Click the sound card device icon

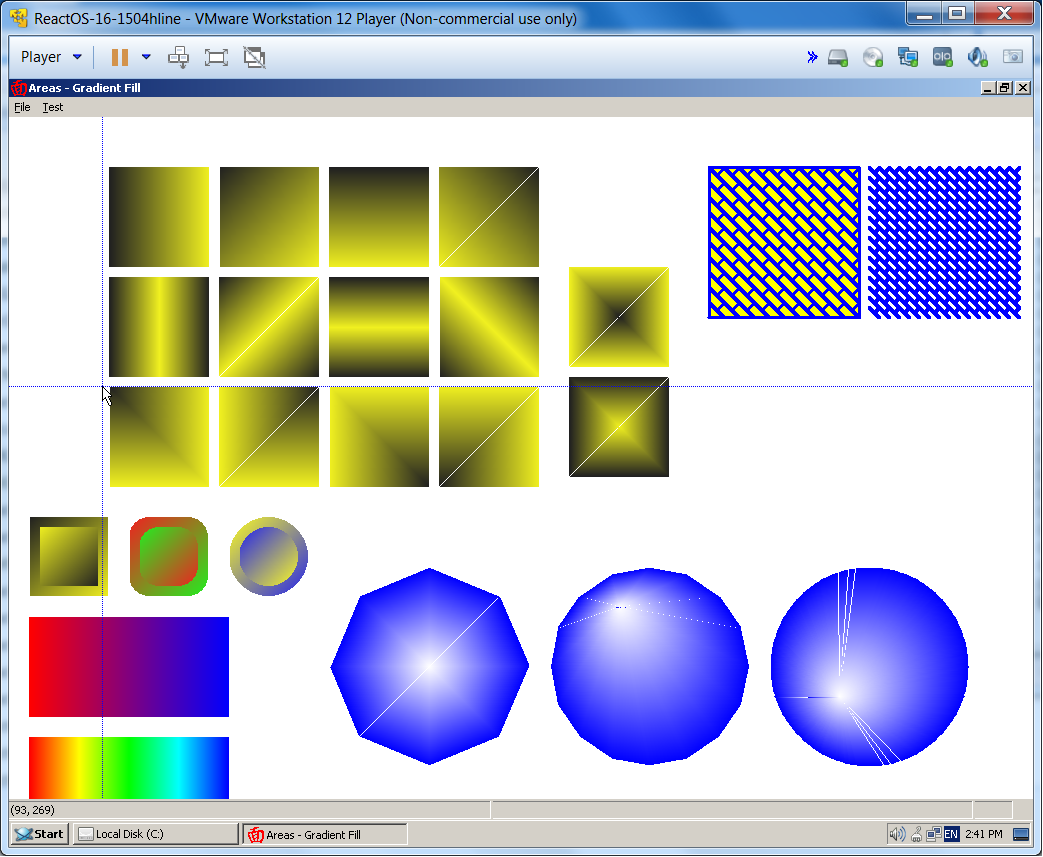[978, 57]
